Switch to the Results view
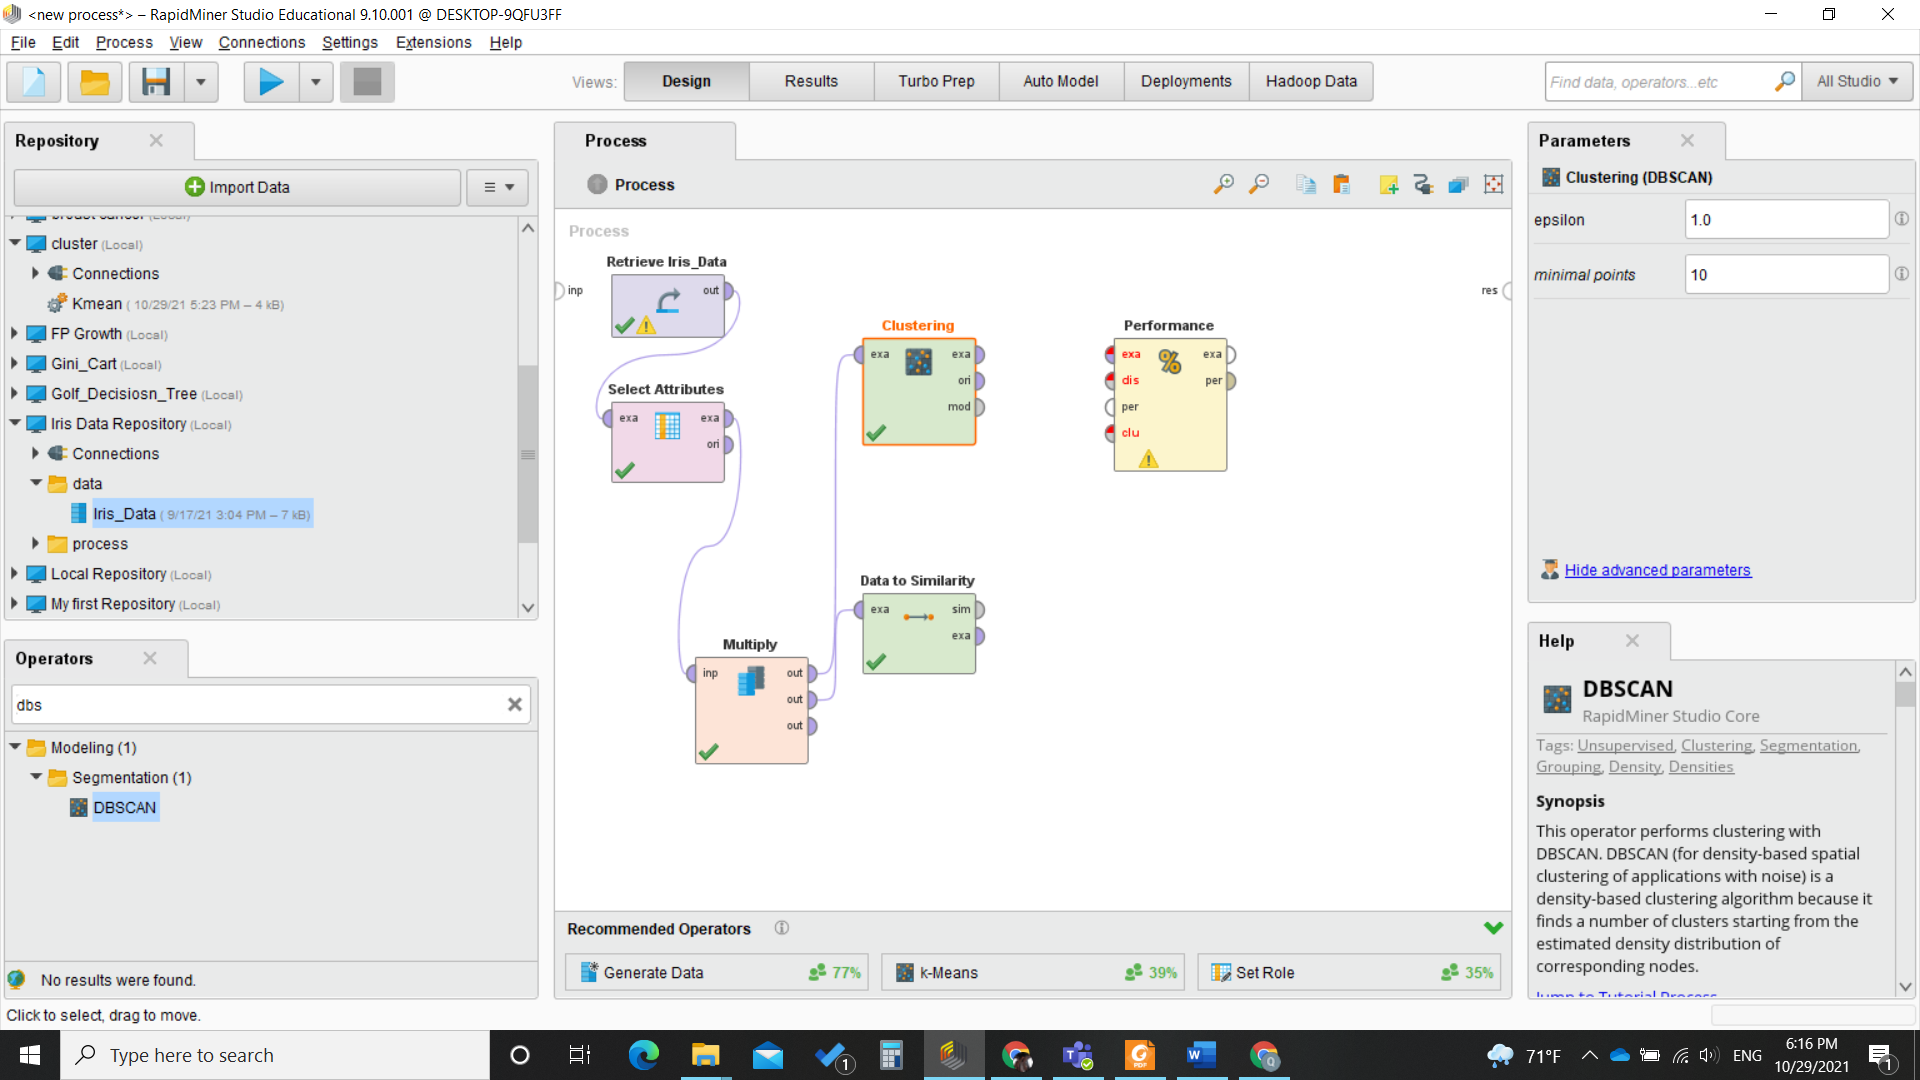Viewport: 1920px width, 1080px height. pos(811,81)
